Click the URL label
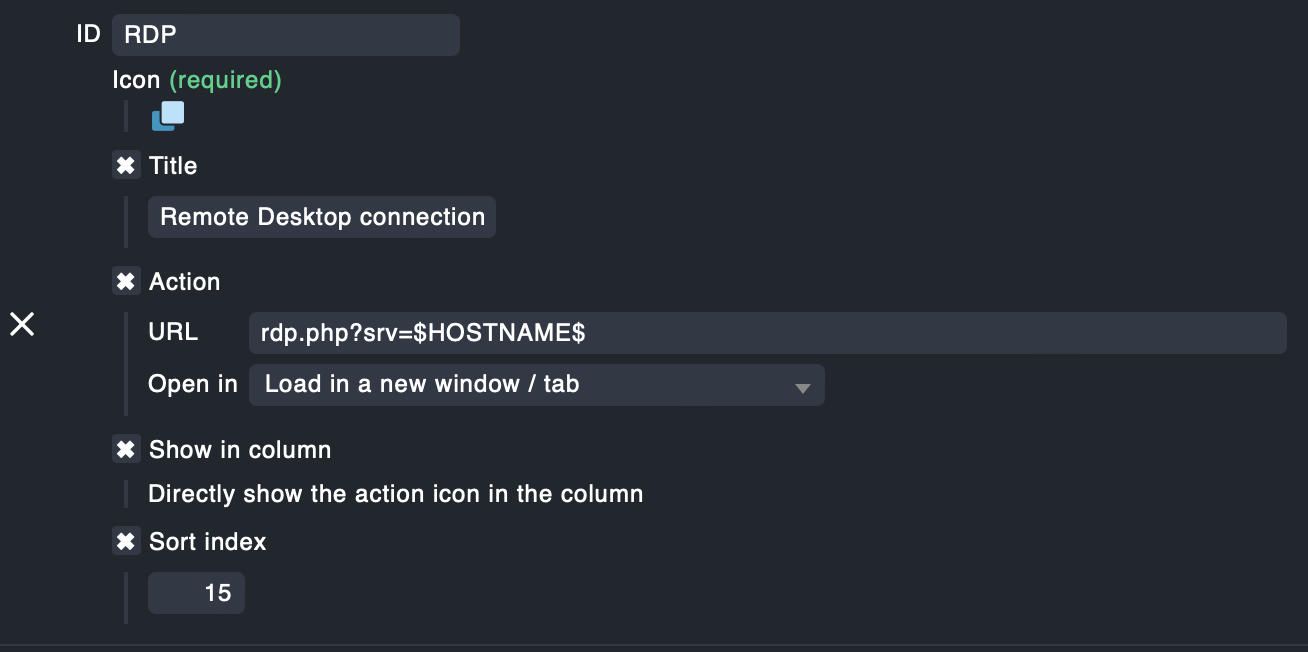The height and width of the screenshot is (652, 1308). tap(173, 332)
